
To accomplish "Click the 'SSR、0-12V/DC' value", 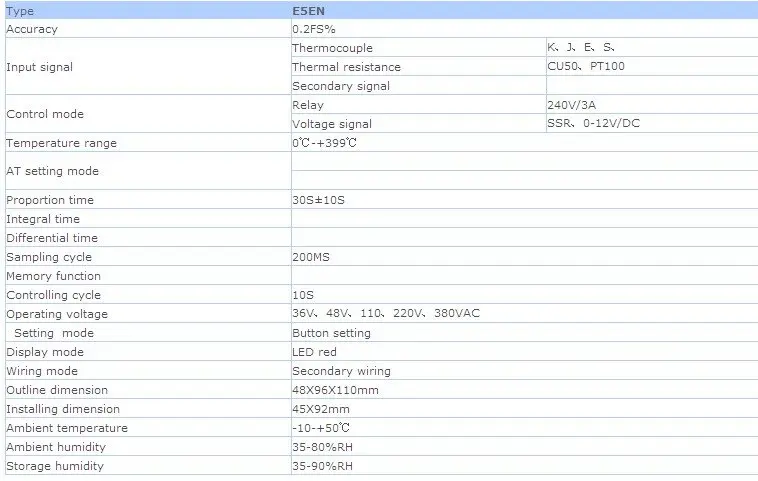I will [593, 123].
